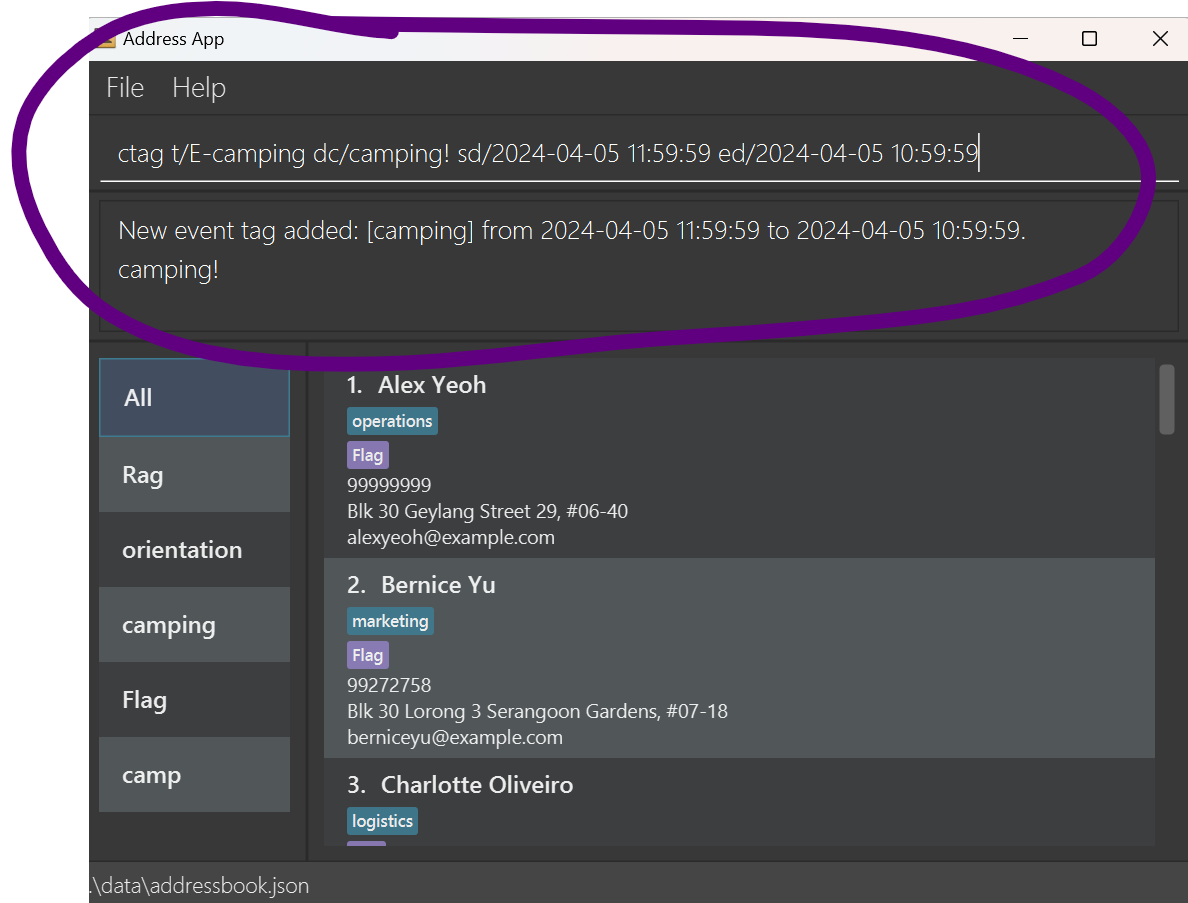Select the Rag tag filter

tap(195, 475)
